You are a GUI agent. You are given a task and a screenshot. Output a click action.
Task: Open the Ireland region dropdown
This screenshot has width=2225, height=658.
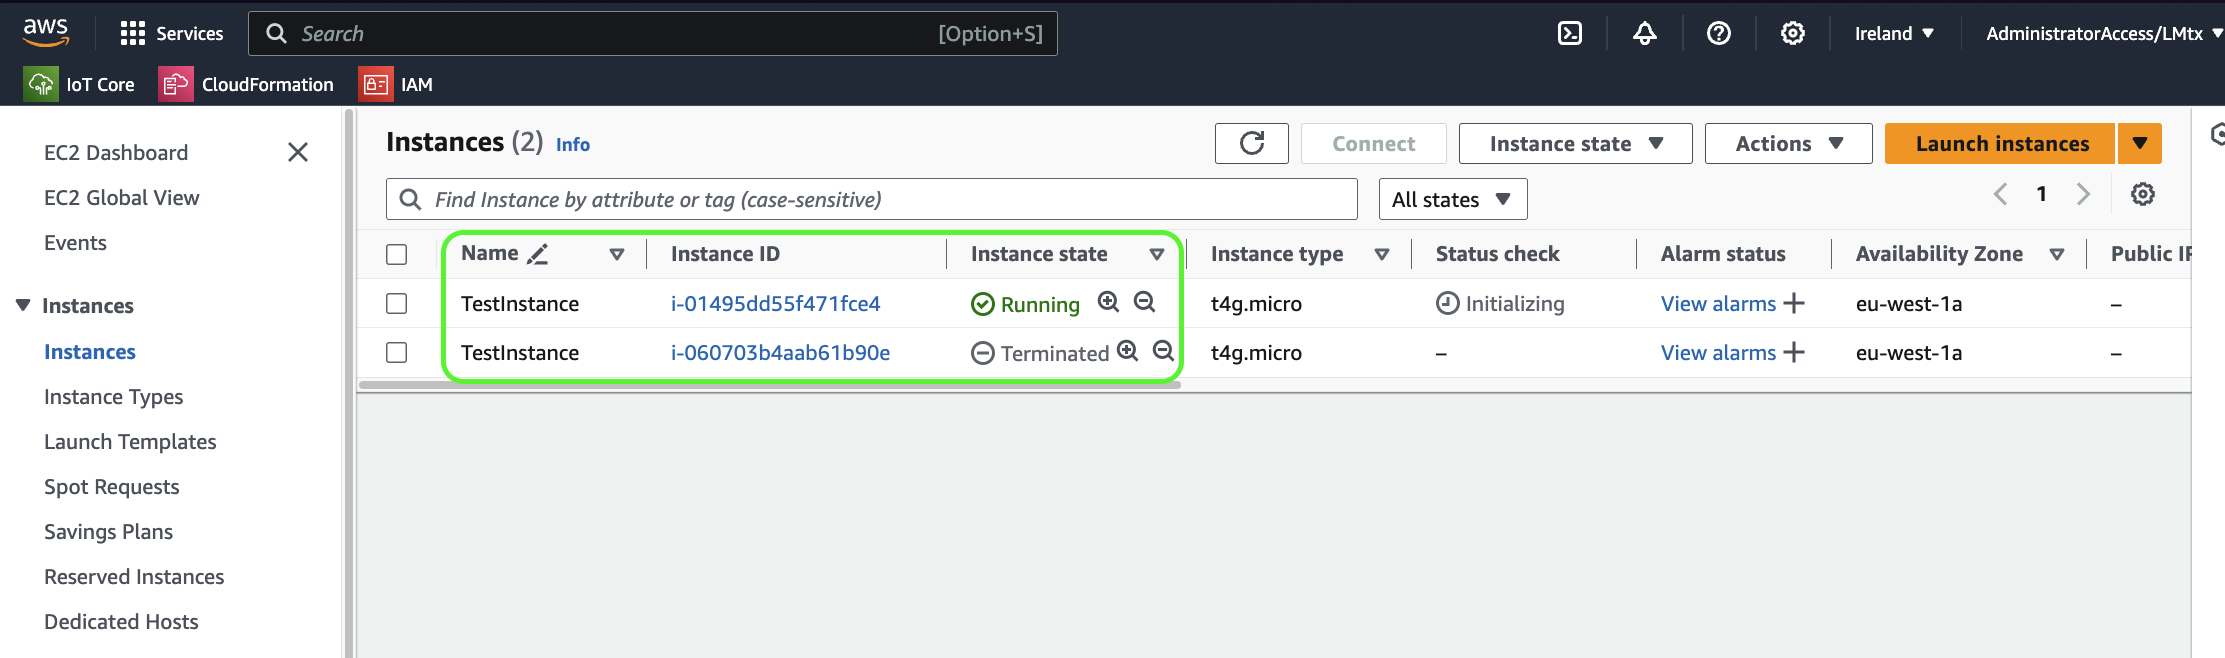(1894, 33)
